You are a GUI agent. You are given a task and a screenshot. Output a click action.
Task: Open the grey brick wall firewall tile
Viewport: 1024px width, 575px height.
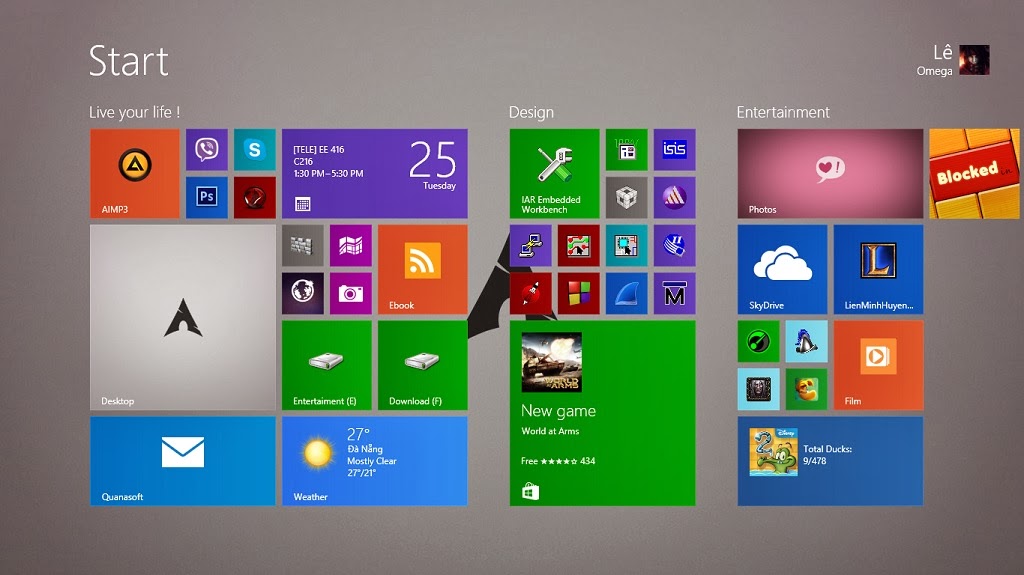tap(302, 246)
